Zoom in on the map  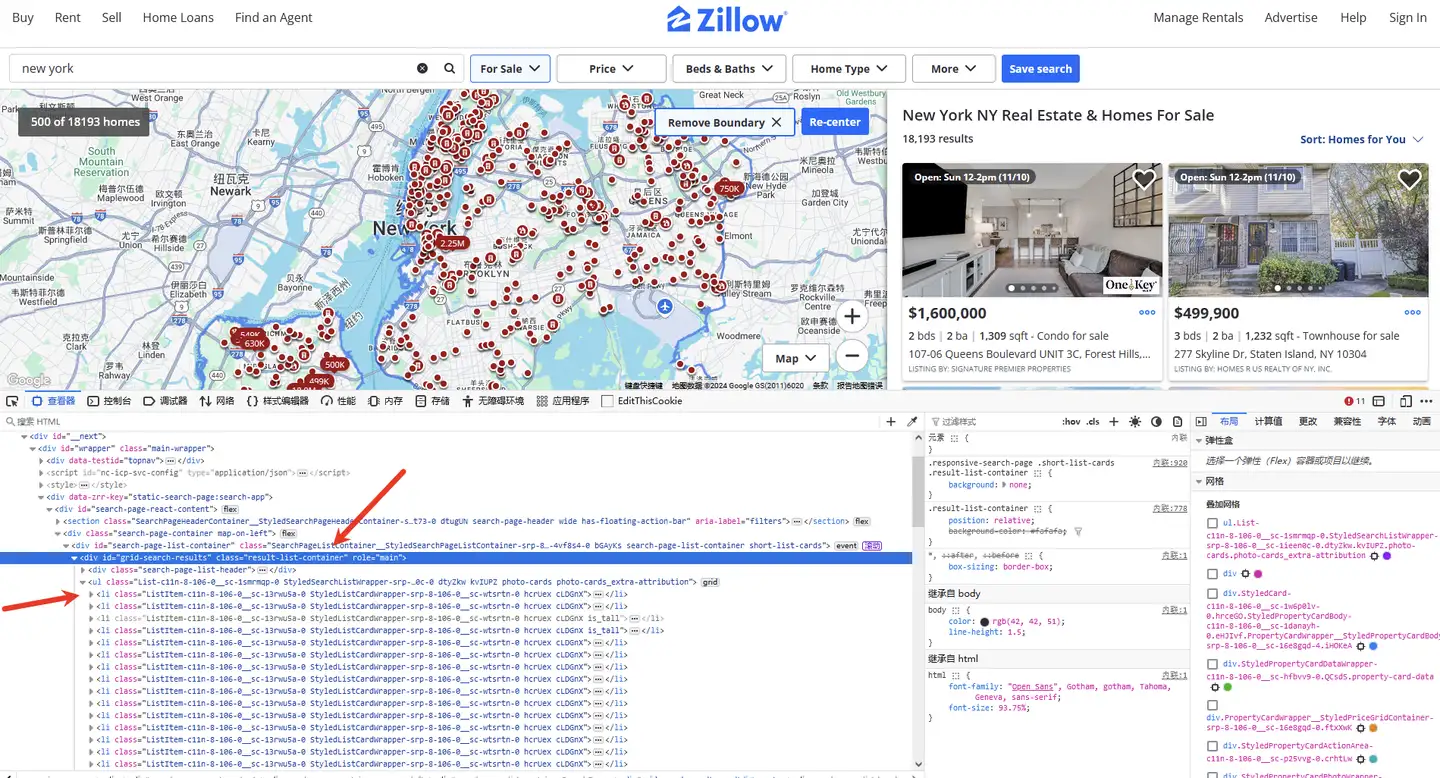coord(852,317)
